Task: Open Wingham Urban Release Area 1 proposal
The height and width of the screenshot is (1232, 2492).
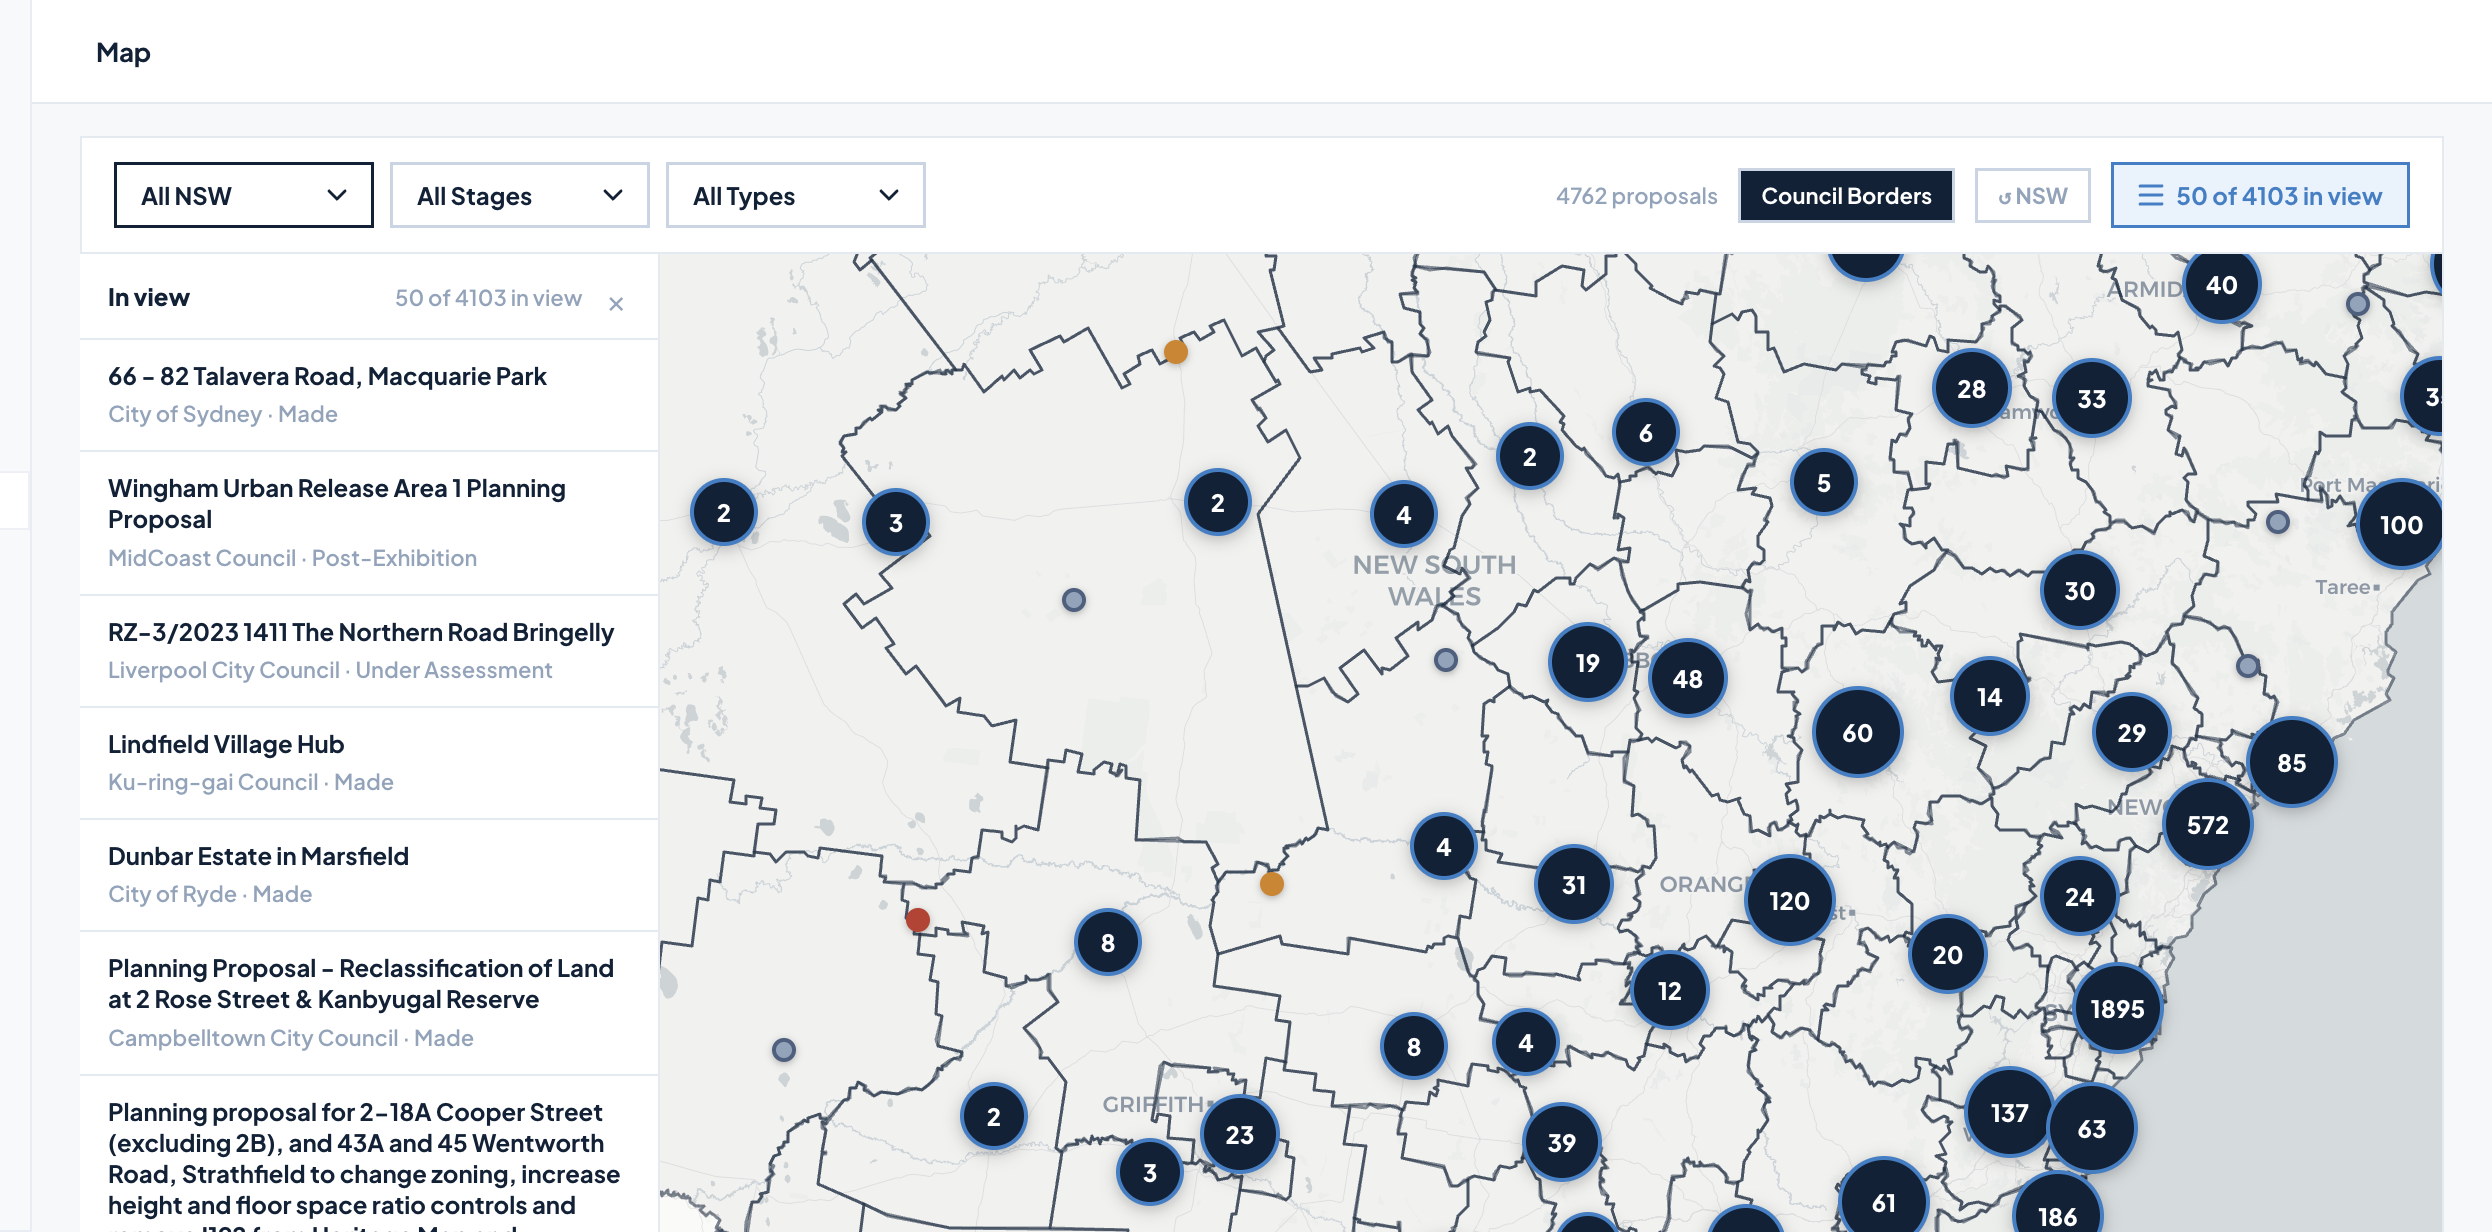Action: point(369,522)
